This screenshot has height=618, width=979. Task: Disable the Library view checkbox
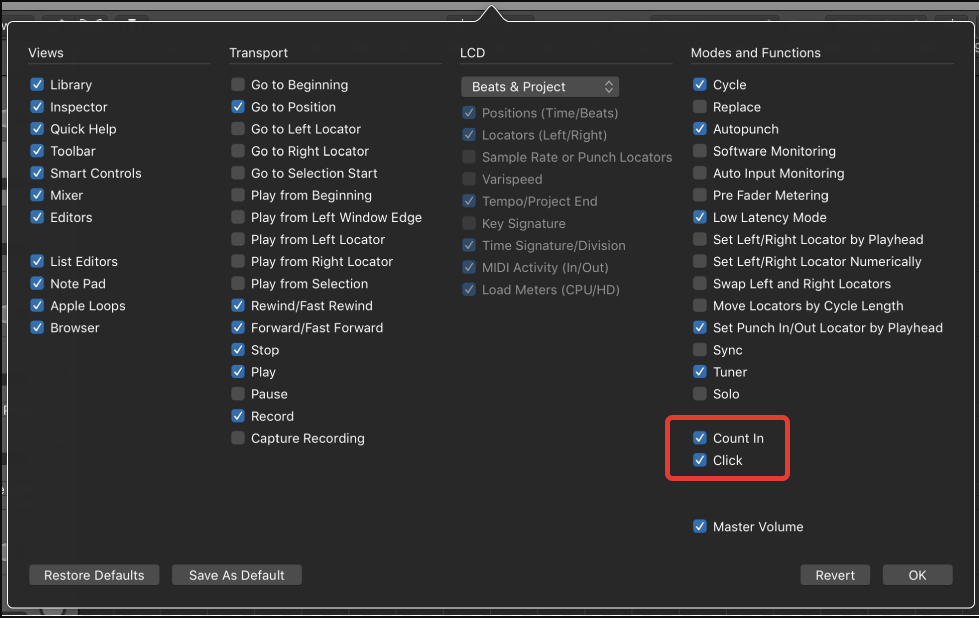point(37,84)
